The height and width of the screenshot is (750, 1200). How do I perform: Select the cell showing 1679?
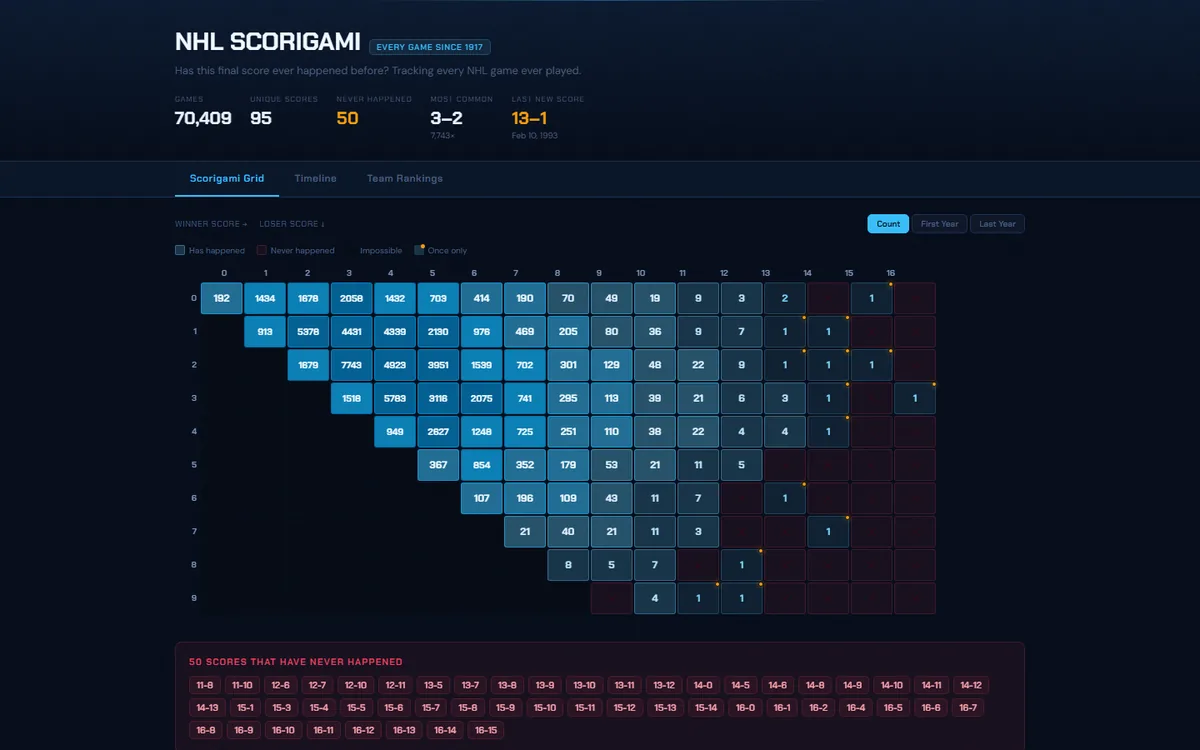(309, 365)
